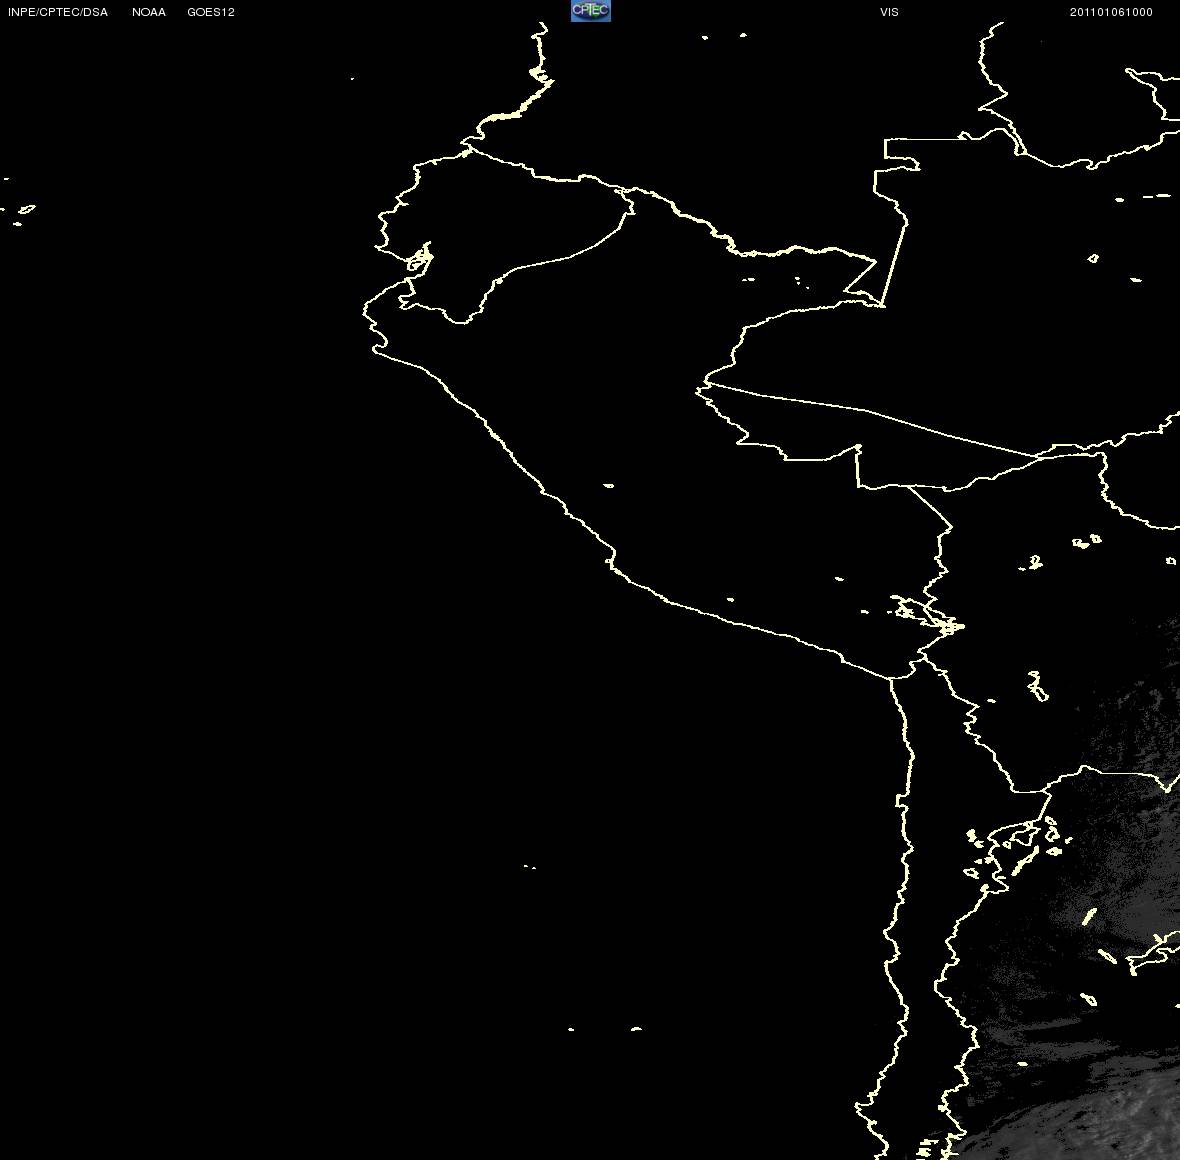Click the VIS channel label
This screenshot has height=1160, width=1180.
[x=890, y=12]
